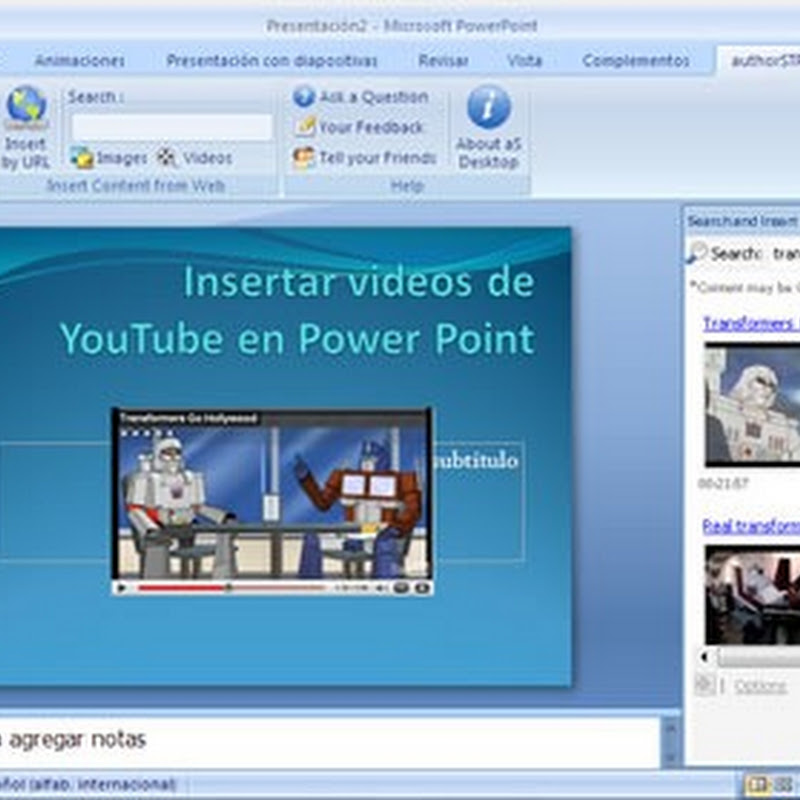
Task: Click notes pane scroll down arrow
Action: 670,757
